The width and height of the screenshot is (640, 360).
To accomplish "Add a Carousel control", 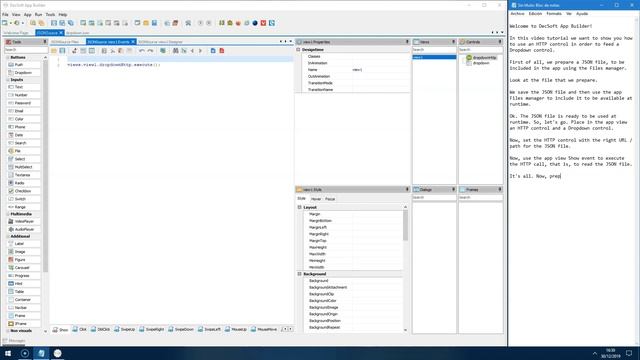I will click(24, 268).
